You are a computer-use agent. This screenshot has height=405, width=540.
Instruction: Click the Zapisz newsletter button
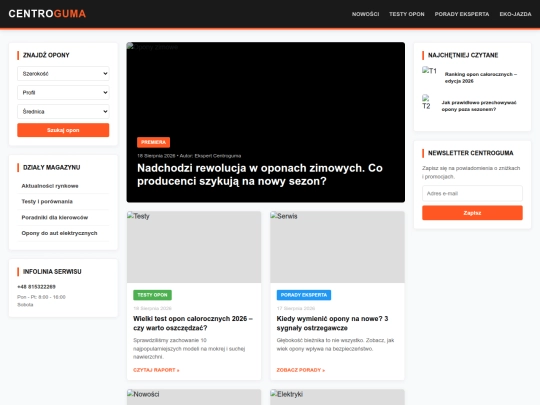coord(472,213)
